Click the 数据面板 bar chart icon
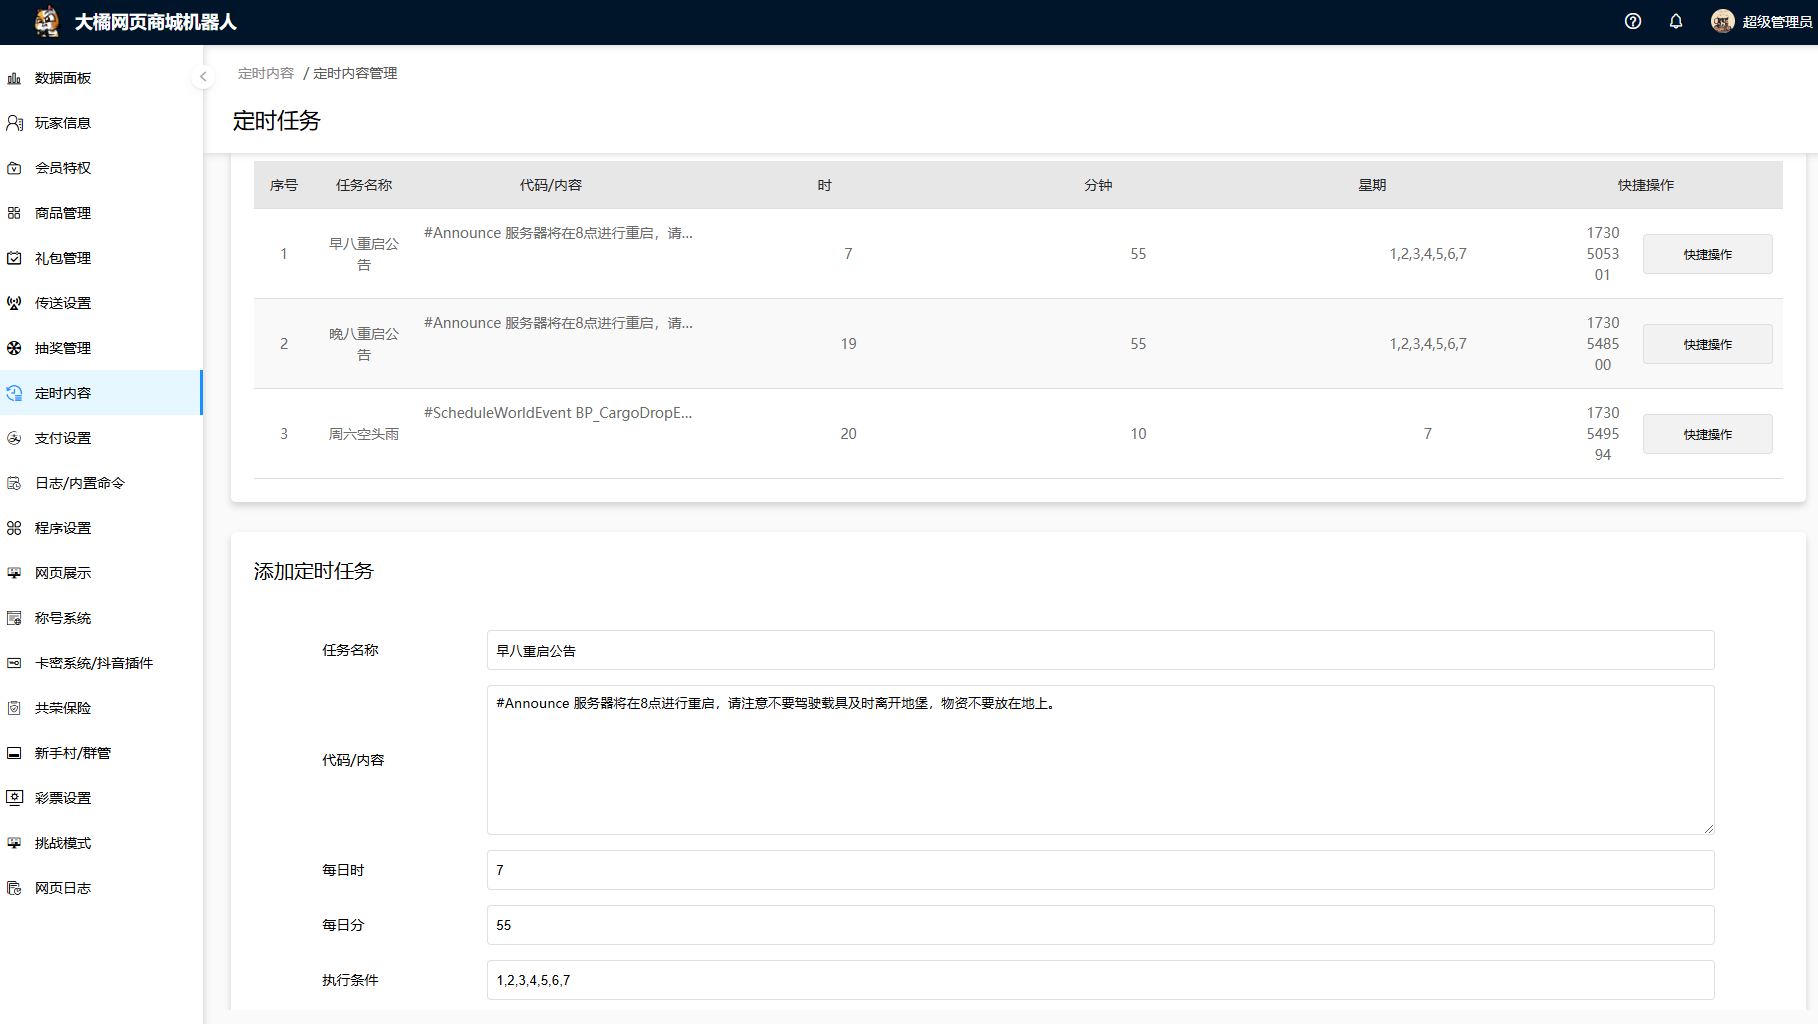 pos(14,78)
